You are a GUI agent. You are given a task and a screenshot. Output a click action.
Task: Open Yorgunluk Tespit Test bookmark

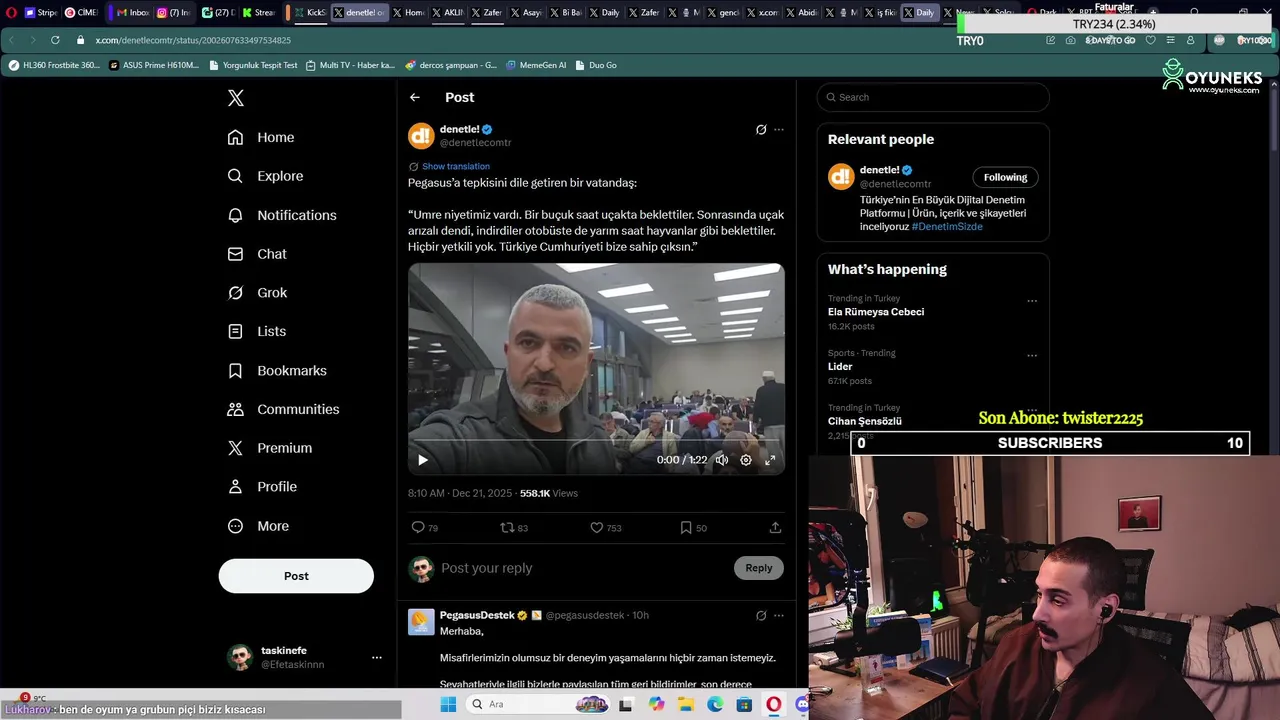point(254,65)
